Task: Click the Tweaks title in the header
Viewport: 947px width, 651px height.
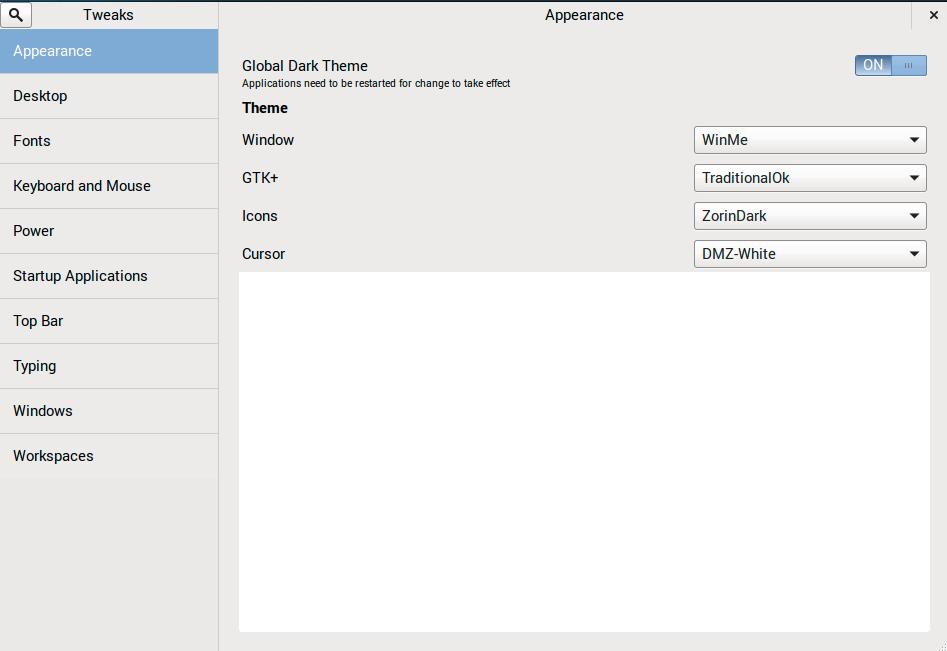Action: [108, 15]
